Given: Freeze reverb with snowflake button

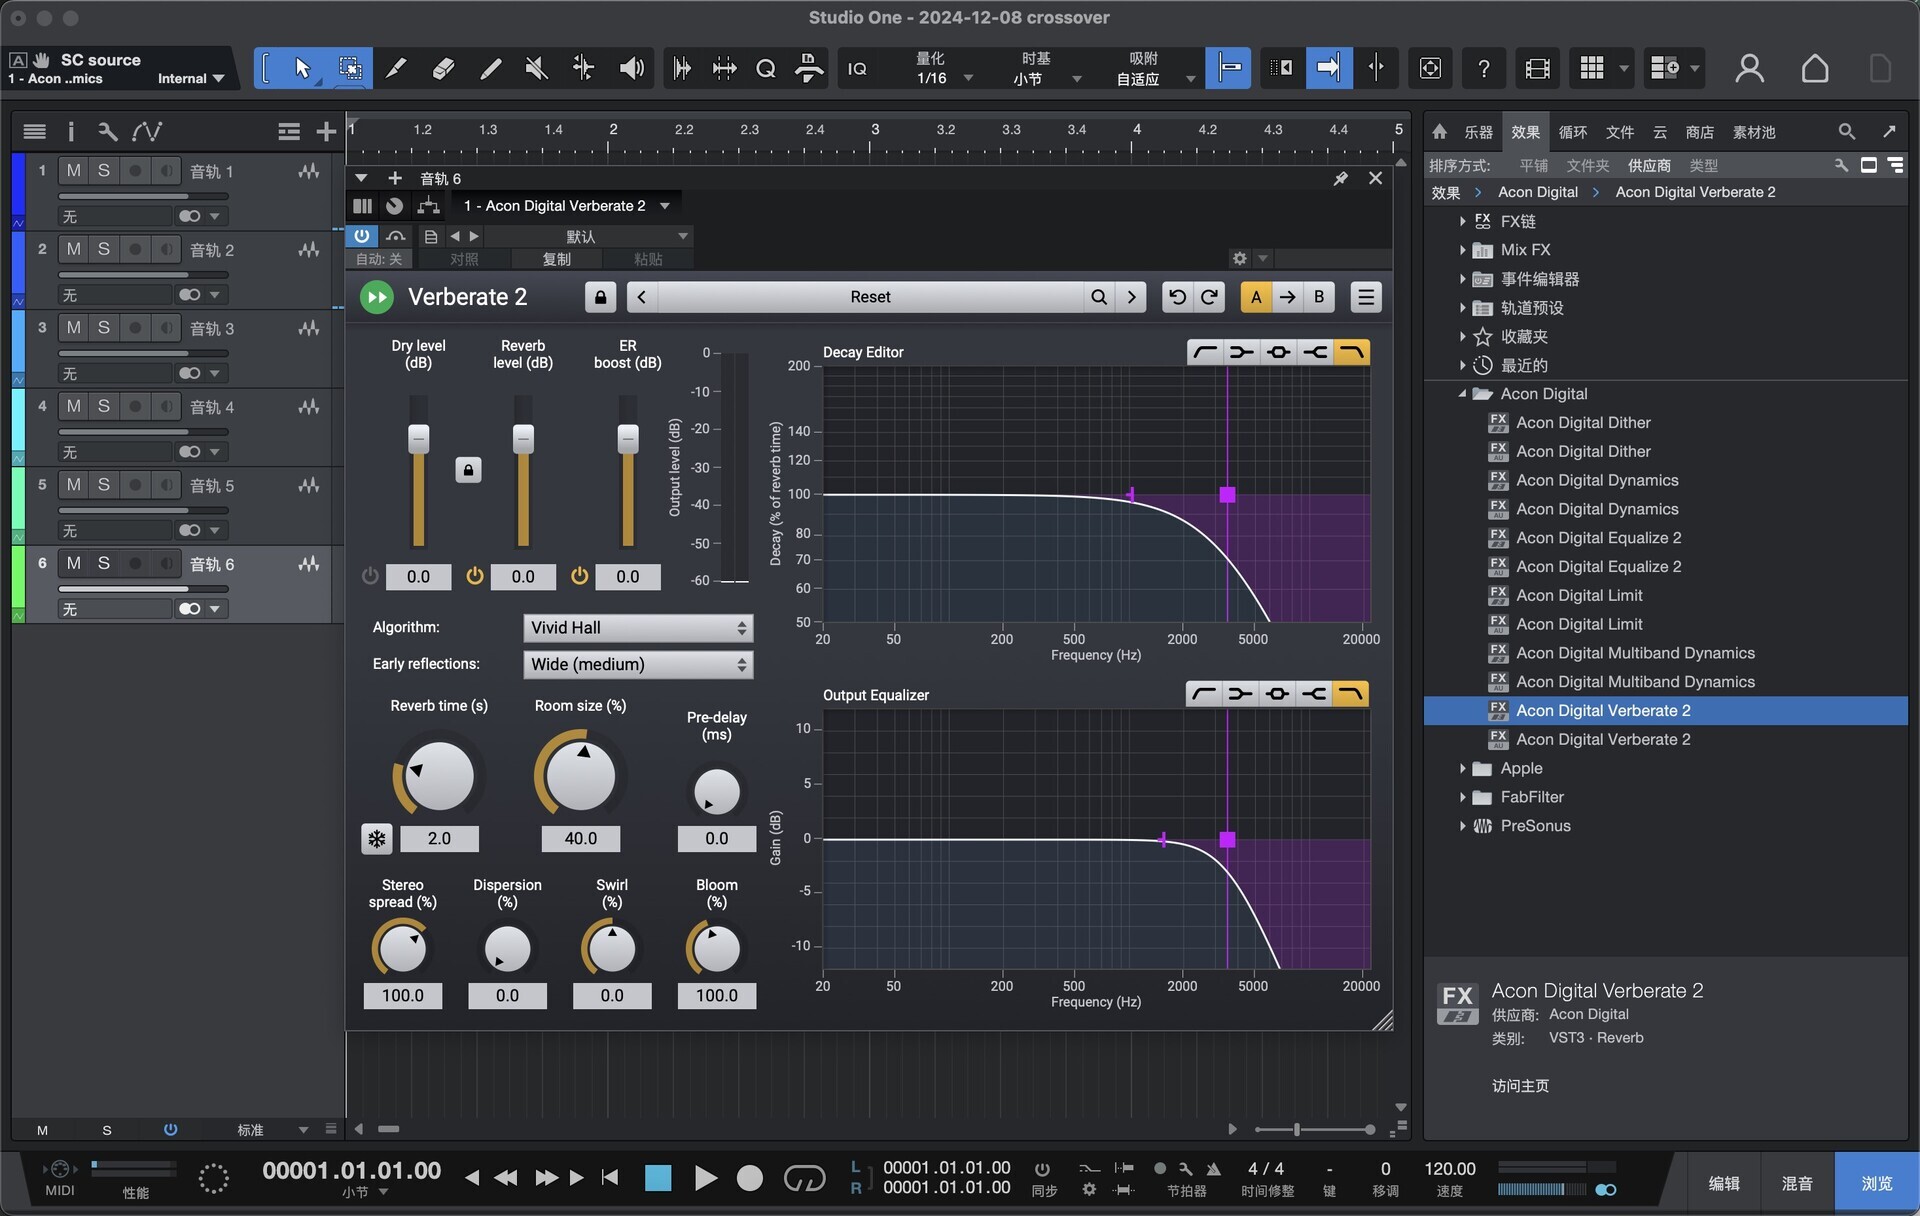Looking at the screenshot, I should pyautogui.click(x=377, y=839).
